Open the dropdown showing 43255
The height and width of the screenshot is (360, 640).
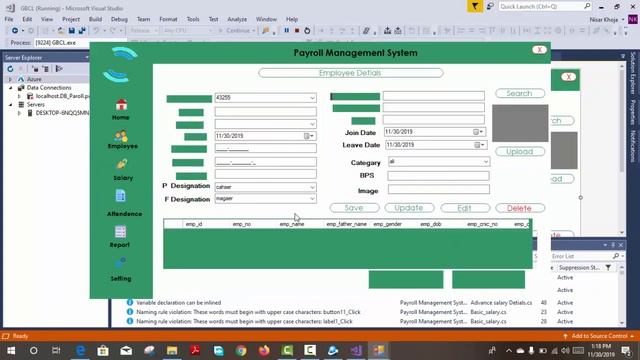pos(312,98)
